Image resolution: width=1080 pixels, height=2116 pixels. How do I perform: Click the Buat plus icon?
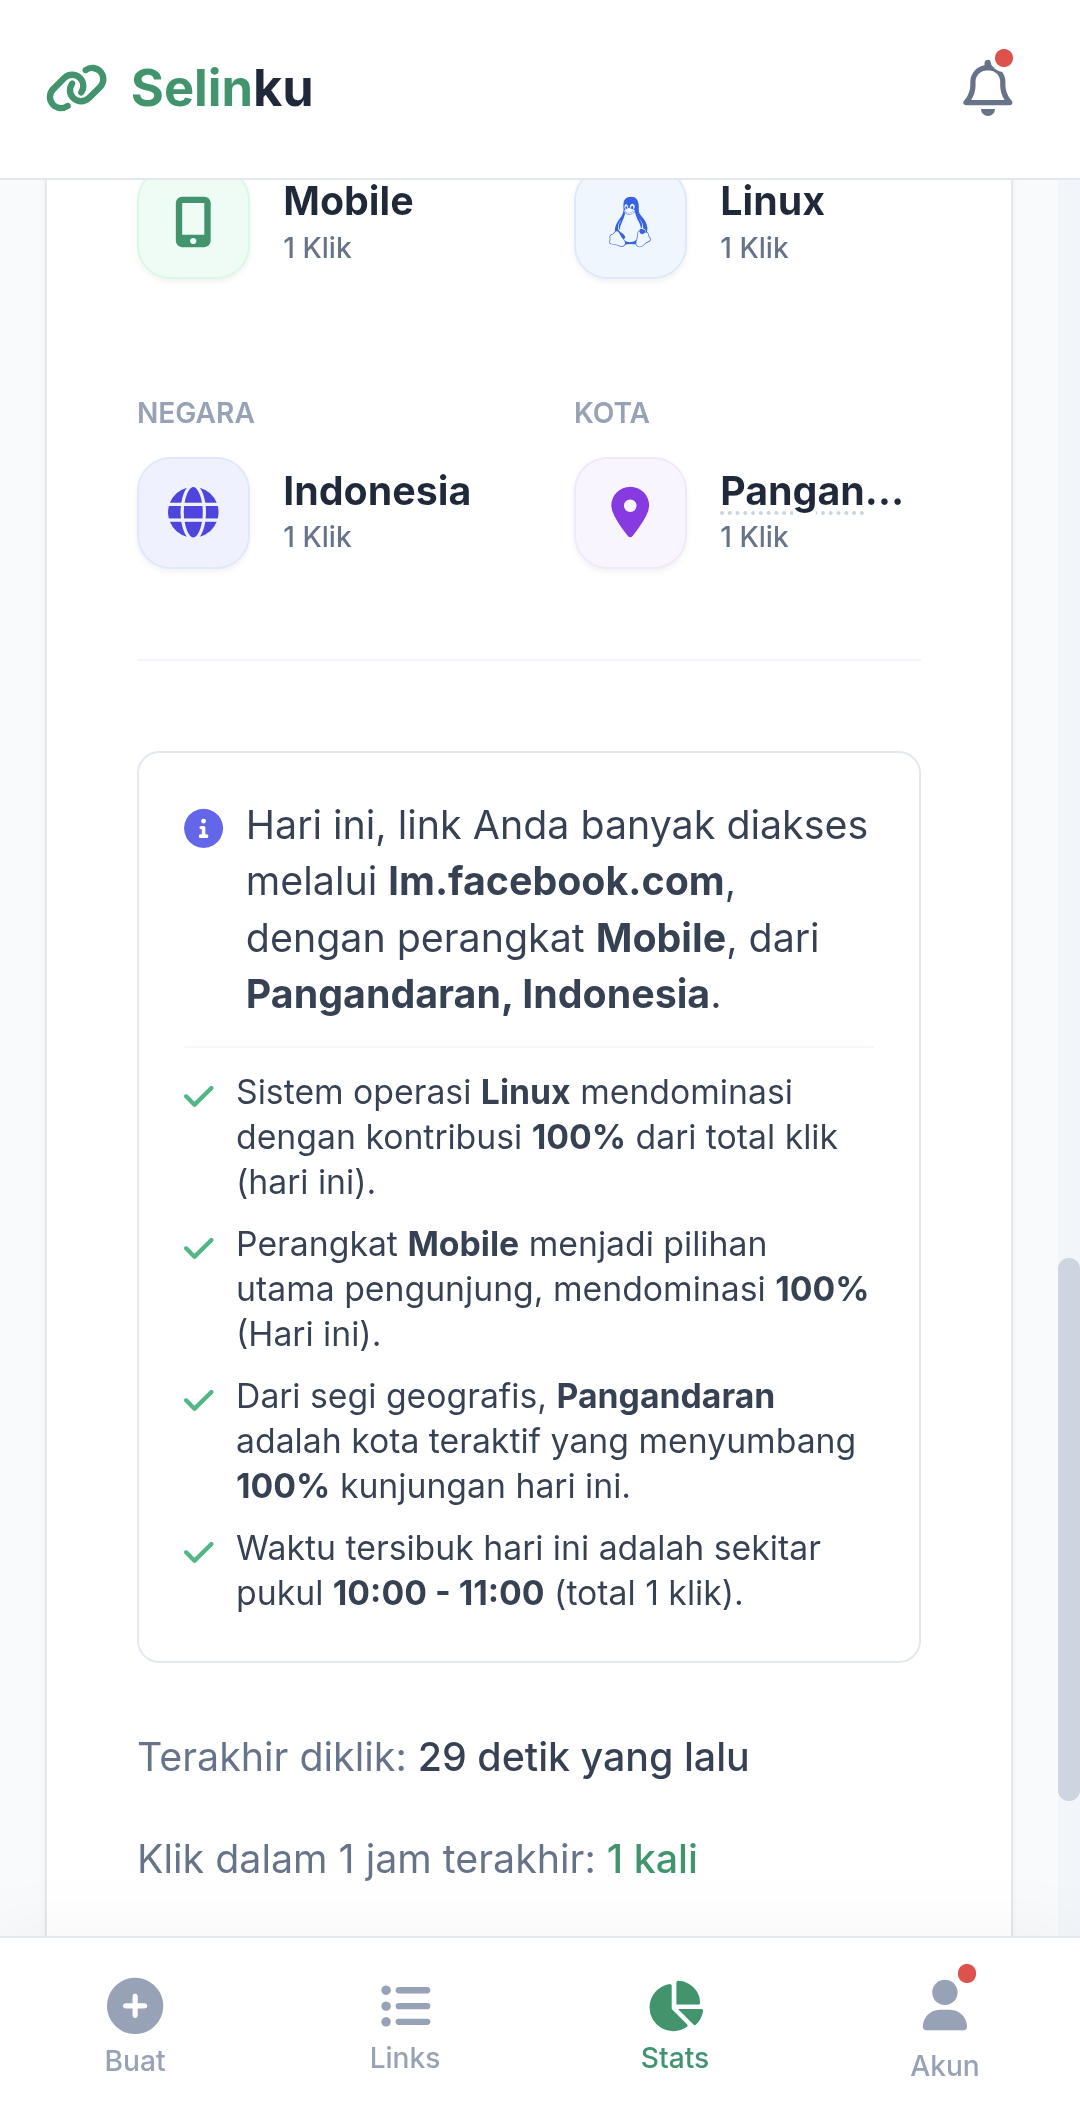point(135,2006)
